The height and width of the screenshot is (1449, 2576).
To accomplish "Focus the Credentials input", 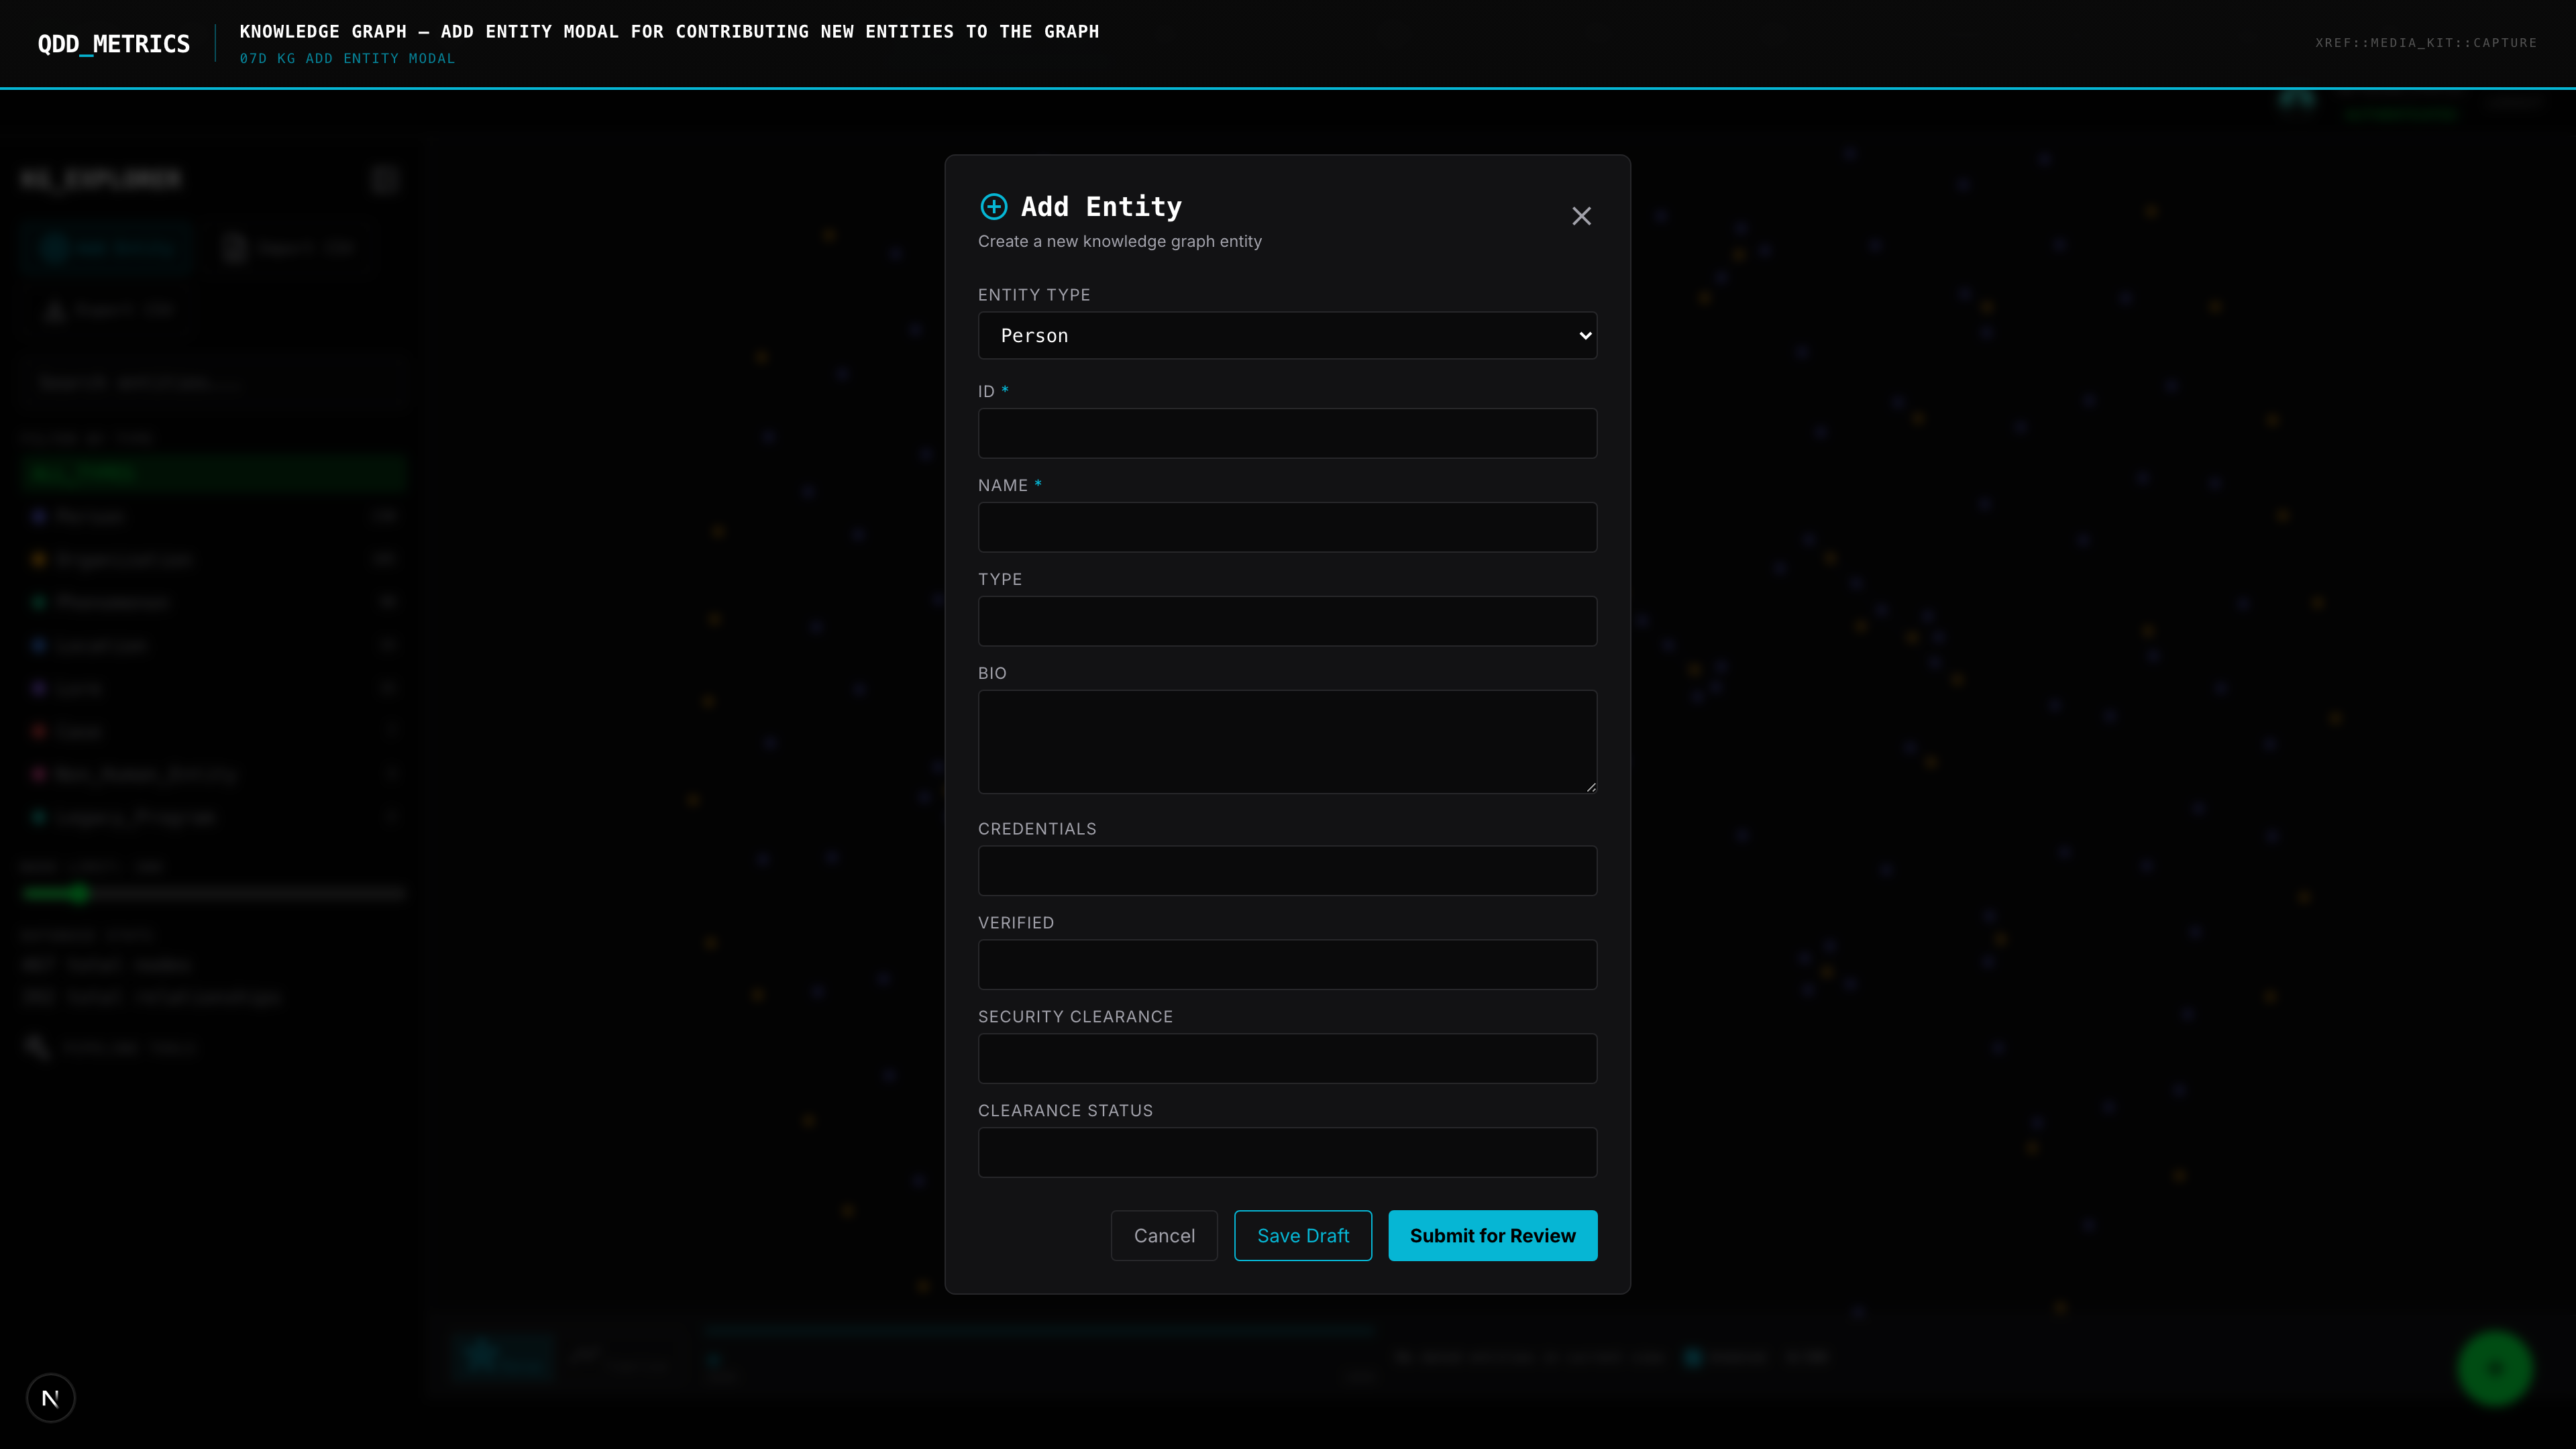I will click(1286, 871).
